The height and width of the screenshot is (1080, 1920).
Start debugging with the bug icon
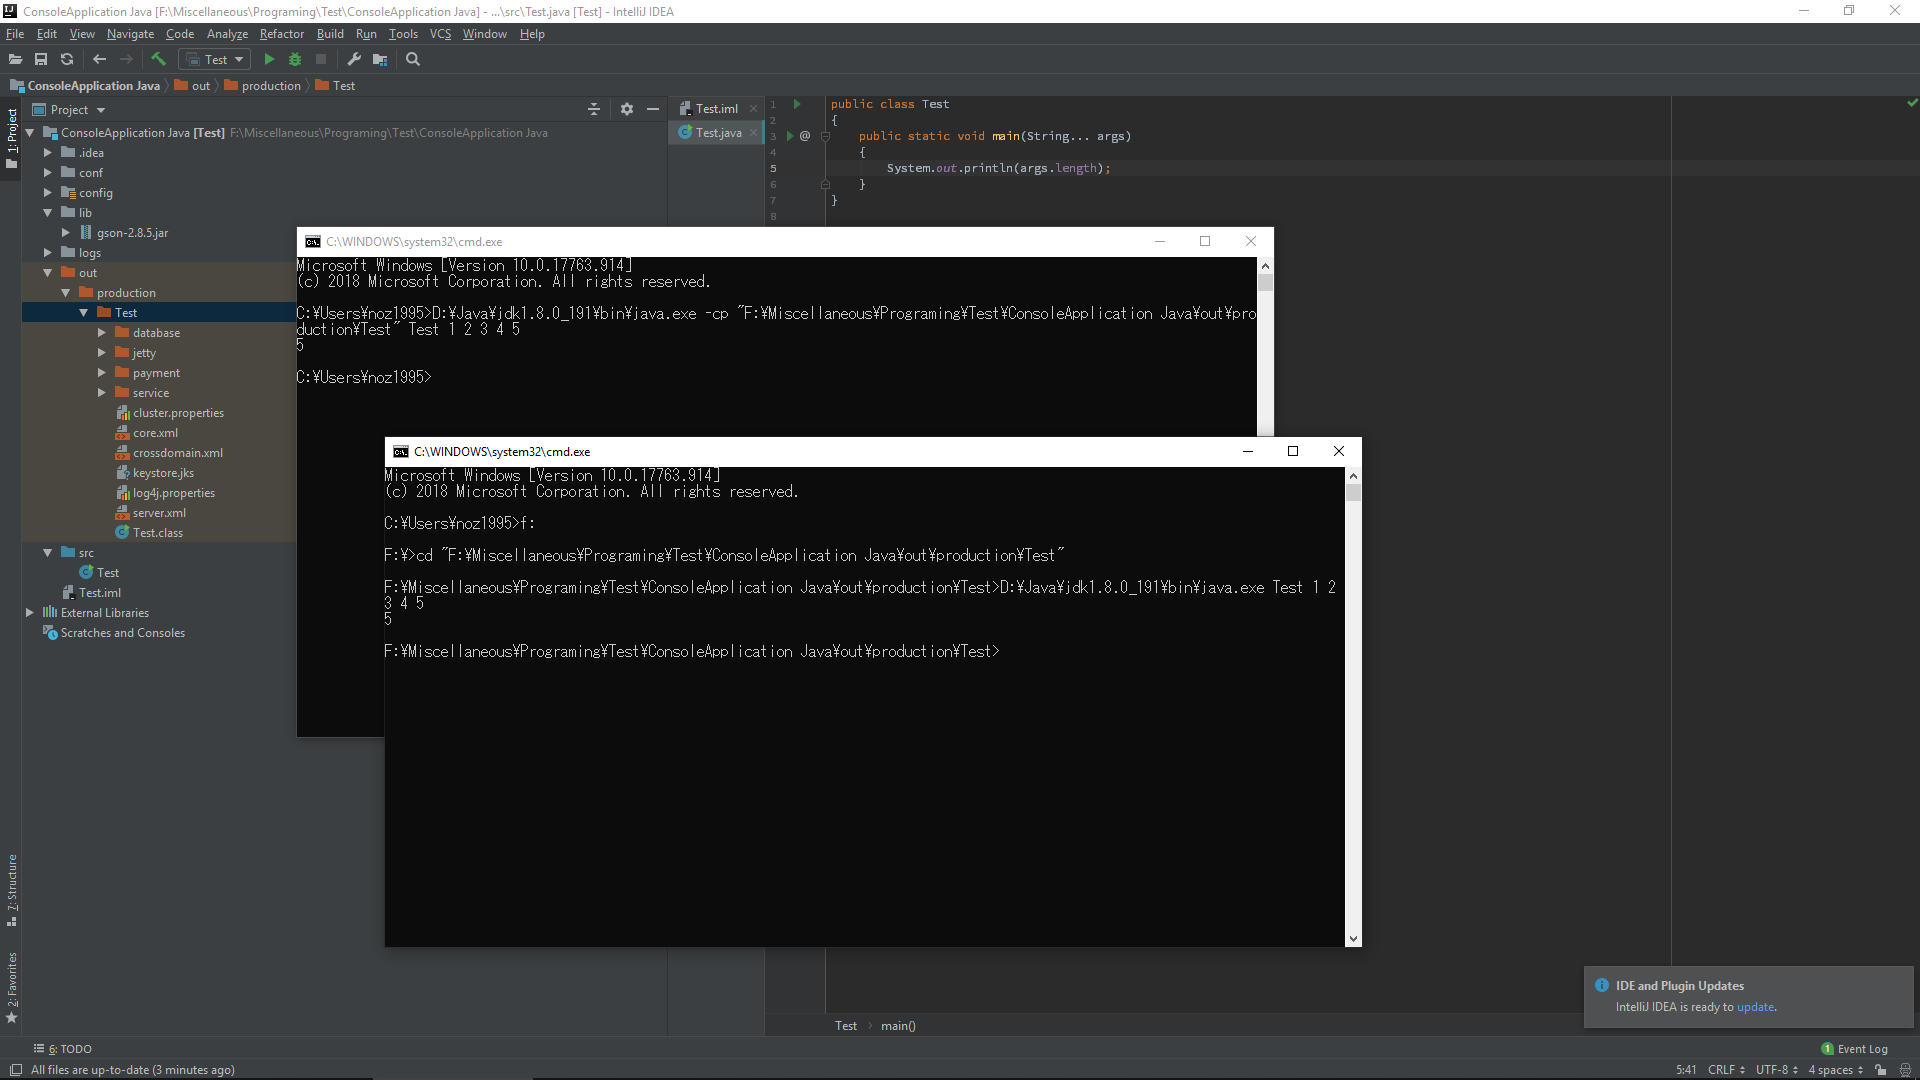point(295,59)
